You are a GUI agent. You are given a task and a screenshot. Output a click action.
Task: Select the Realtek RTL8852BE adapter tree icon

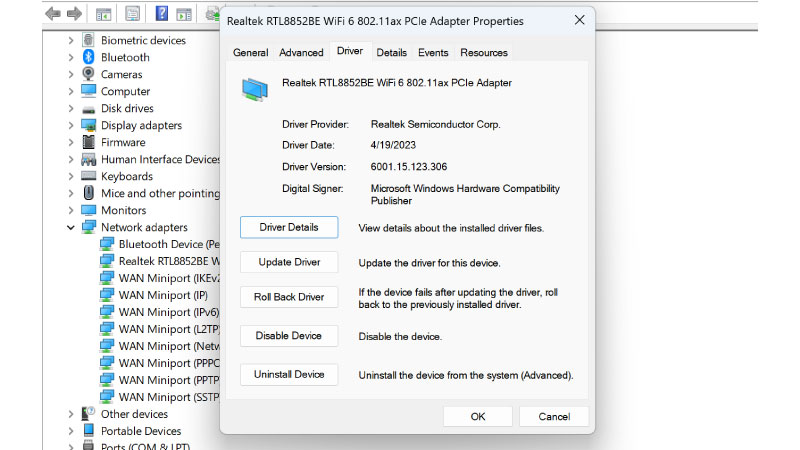coord(107,261)
